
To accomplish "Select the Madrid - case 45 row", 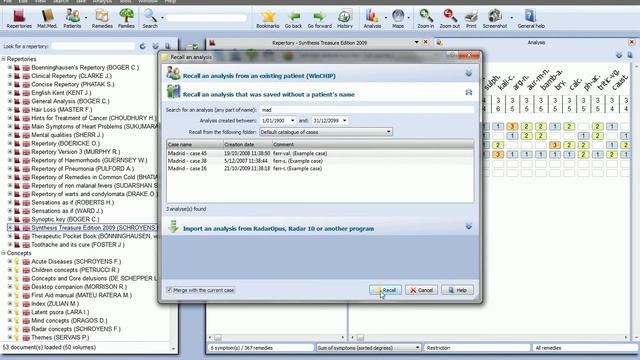I will click(x=320, y=153).
